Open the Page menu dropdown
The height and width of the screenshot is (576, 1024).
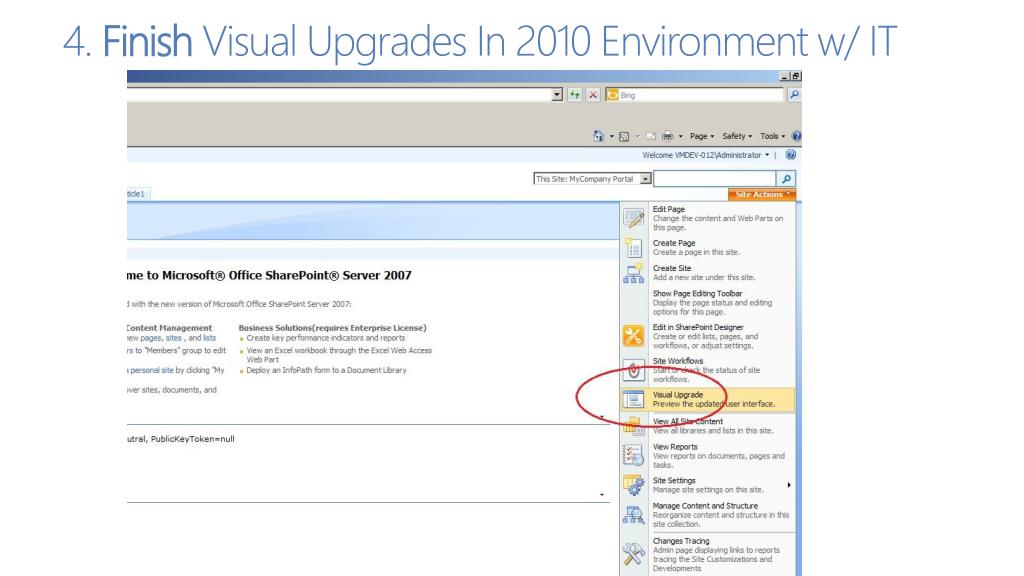tap(701, 136)
